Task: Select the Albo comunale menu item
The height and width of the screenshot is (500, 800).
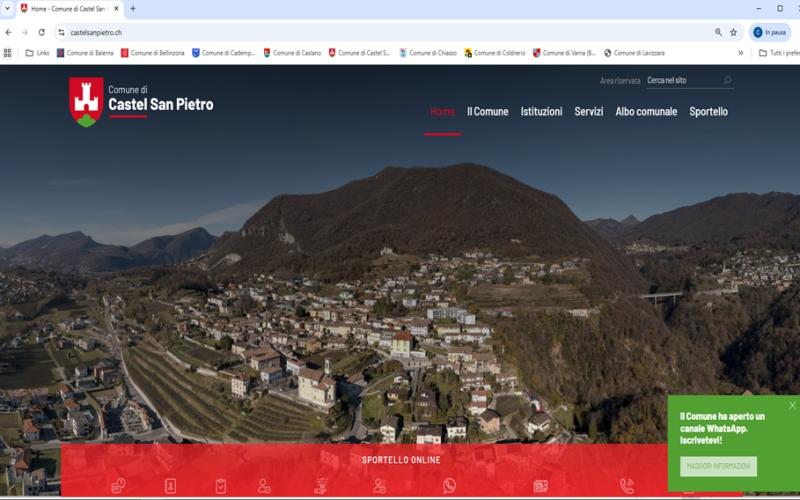Action: tap(646, 112)
